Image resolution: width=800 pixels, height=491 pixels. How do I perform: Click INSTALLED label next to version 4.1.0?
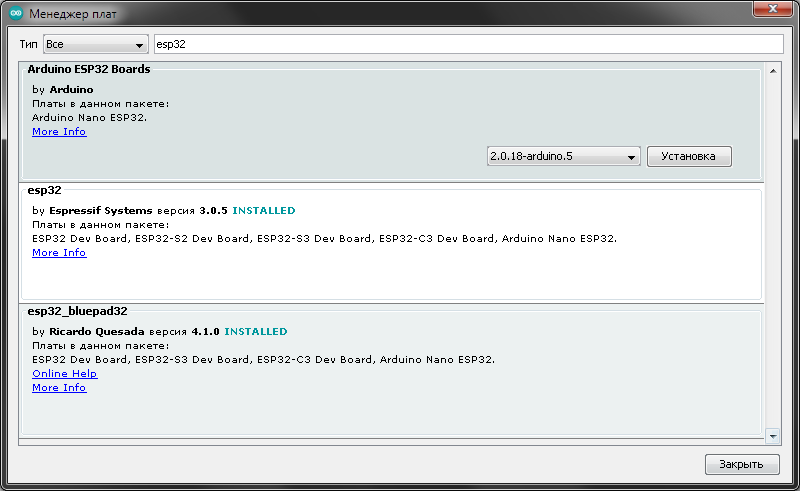tap(256, 332)
